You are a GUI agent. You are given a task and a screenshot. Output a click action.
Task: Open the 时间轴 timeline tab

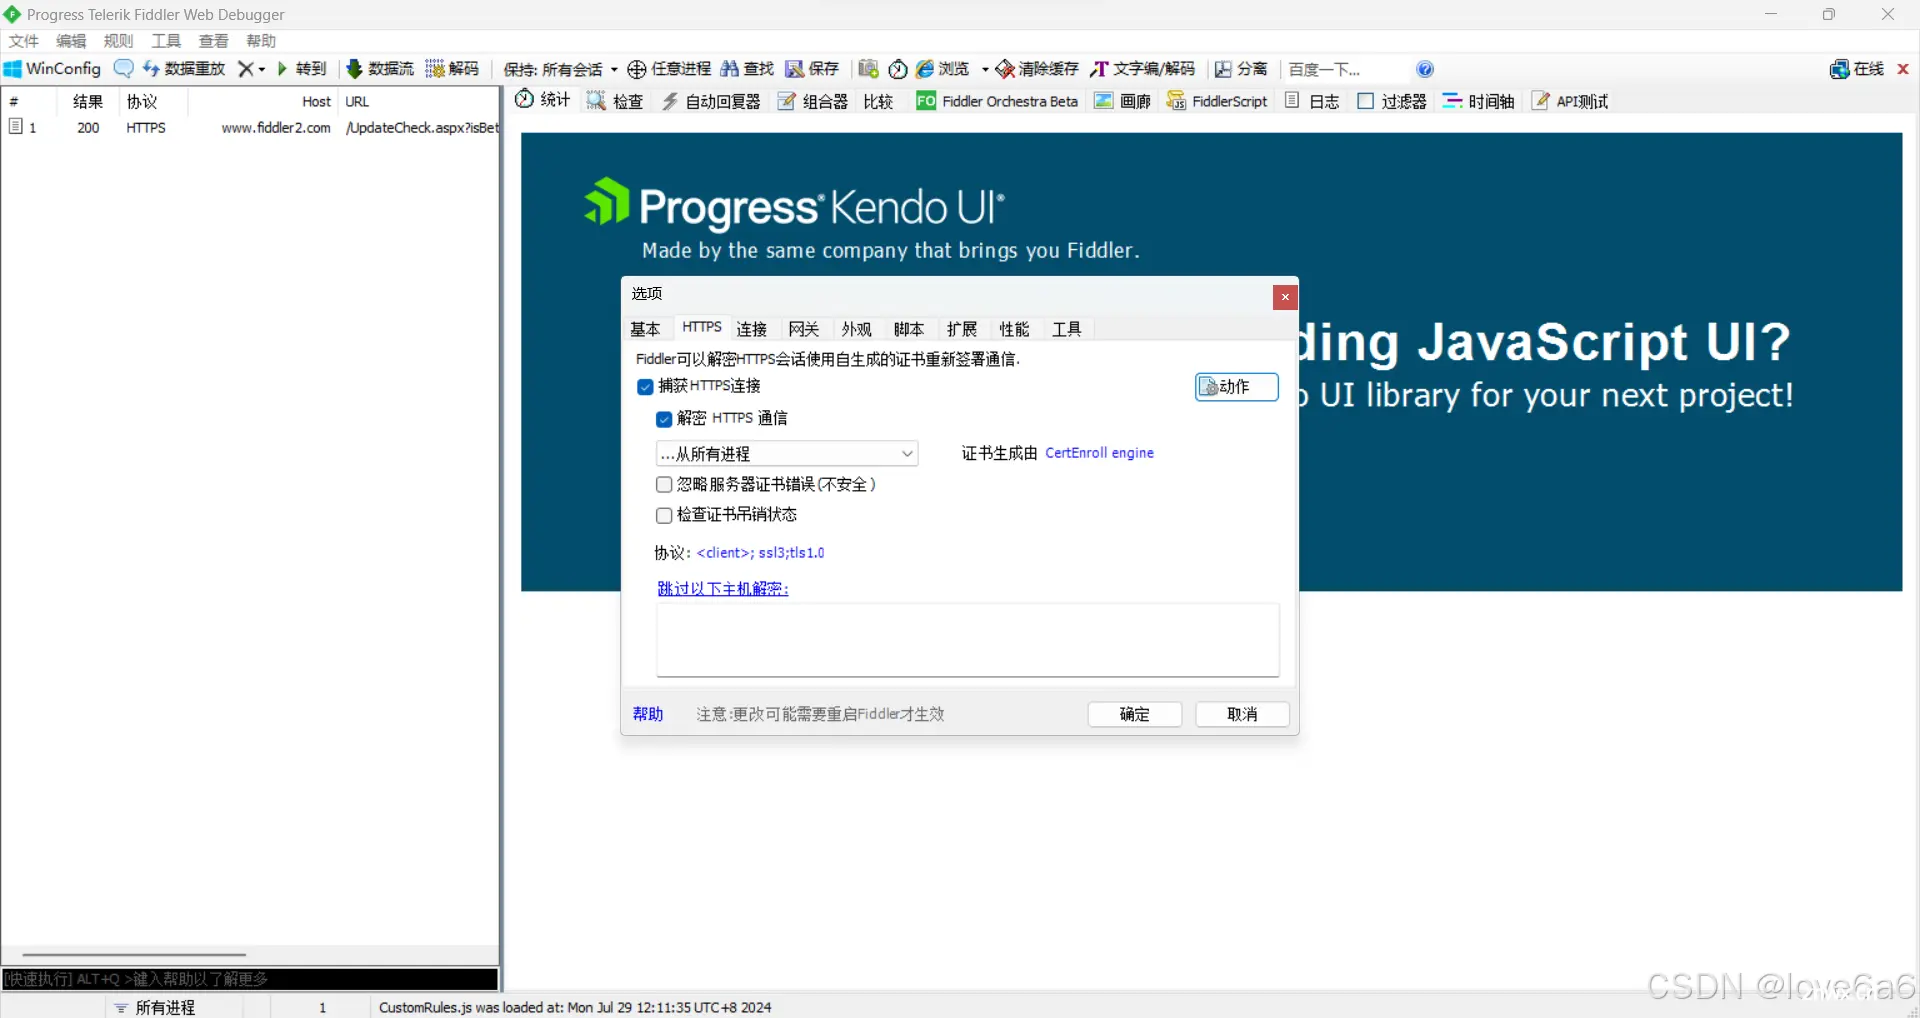(x=1478, y=101)
